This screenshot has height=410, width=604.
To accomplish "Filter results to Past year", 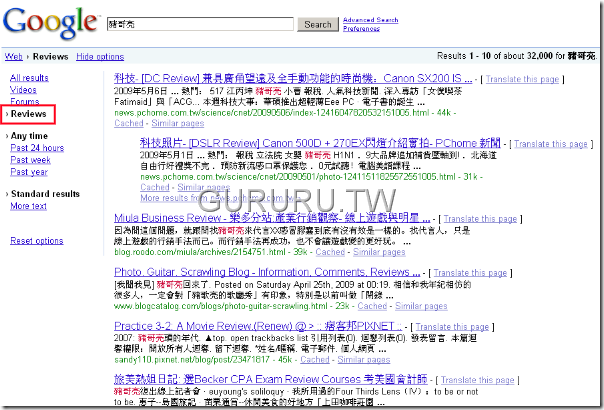I will click(x=29, y=172).
